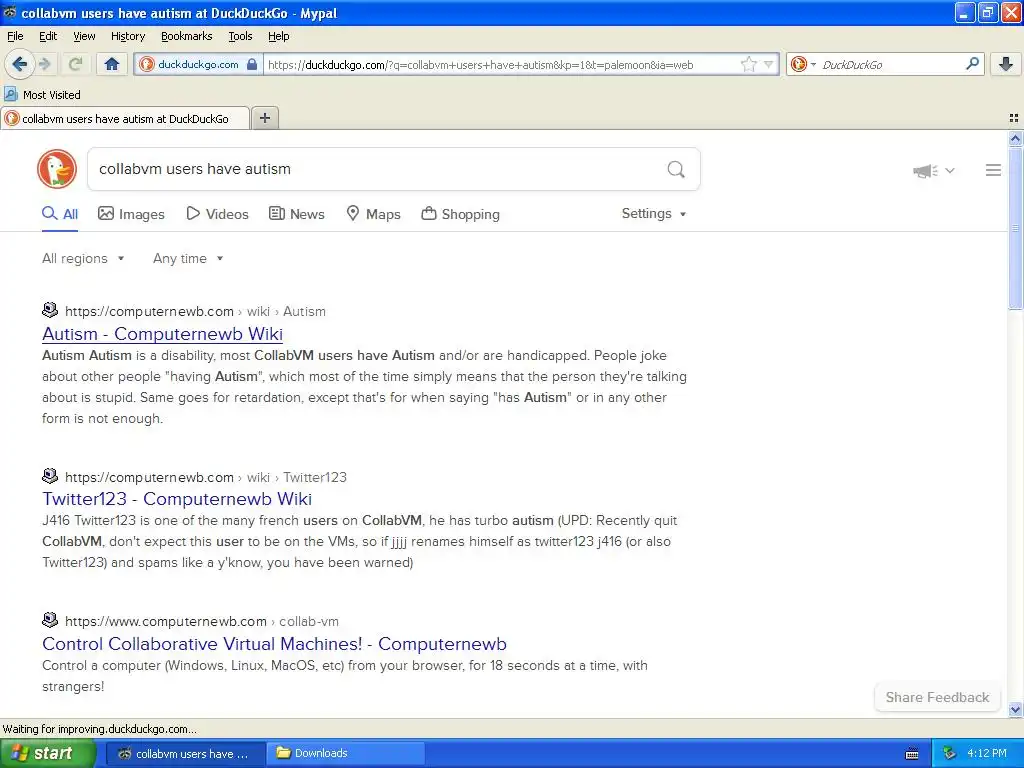Click the Mypal title bar icon
Screen dimensions: 1024x768
click(x=9, y=12)
